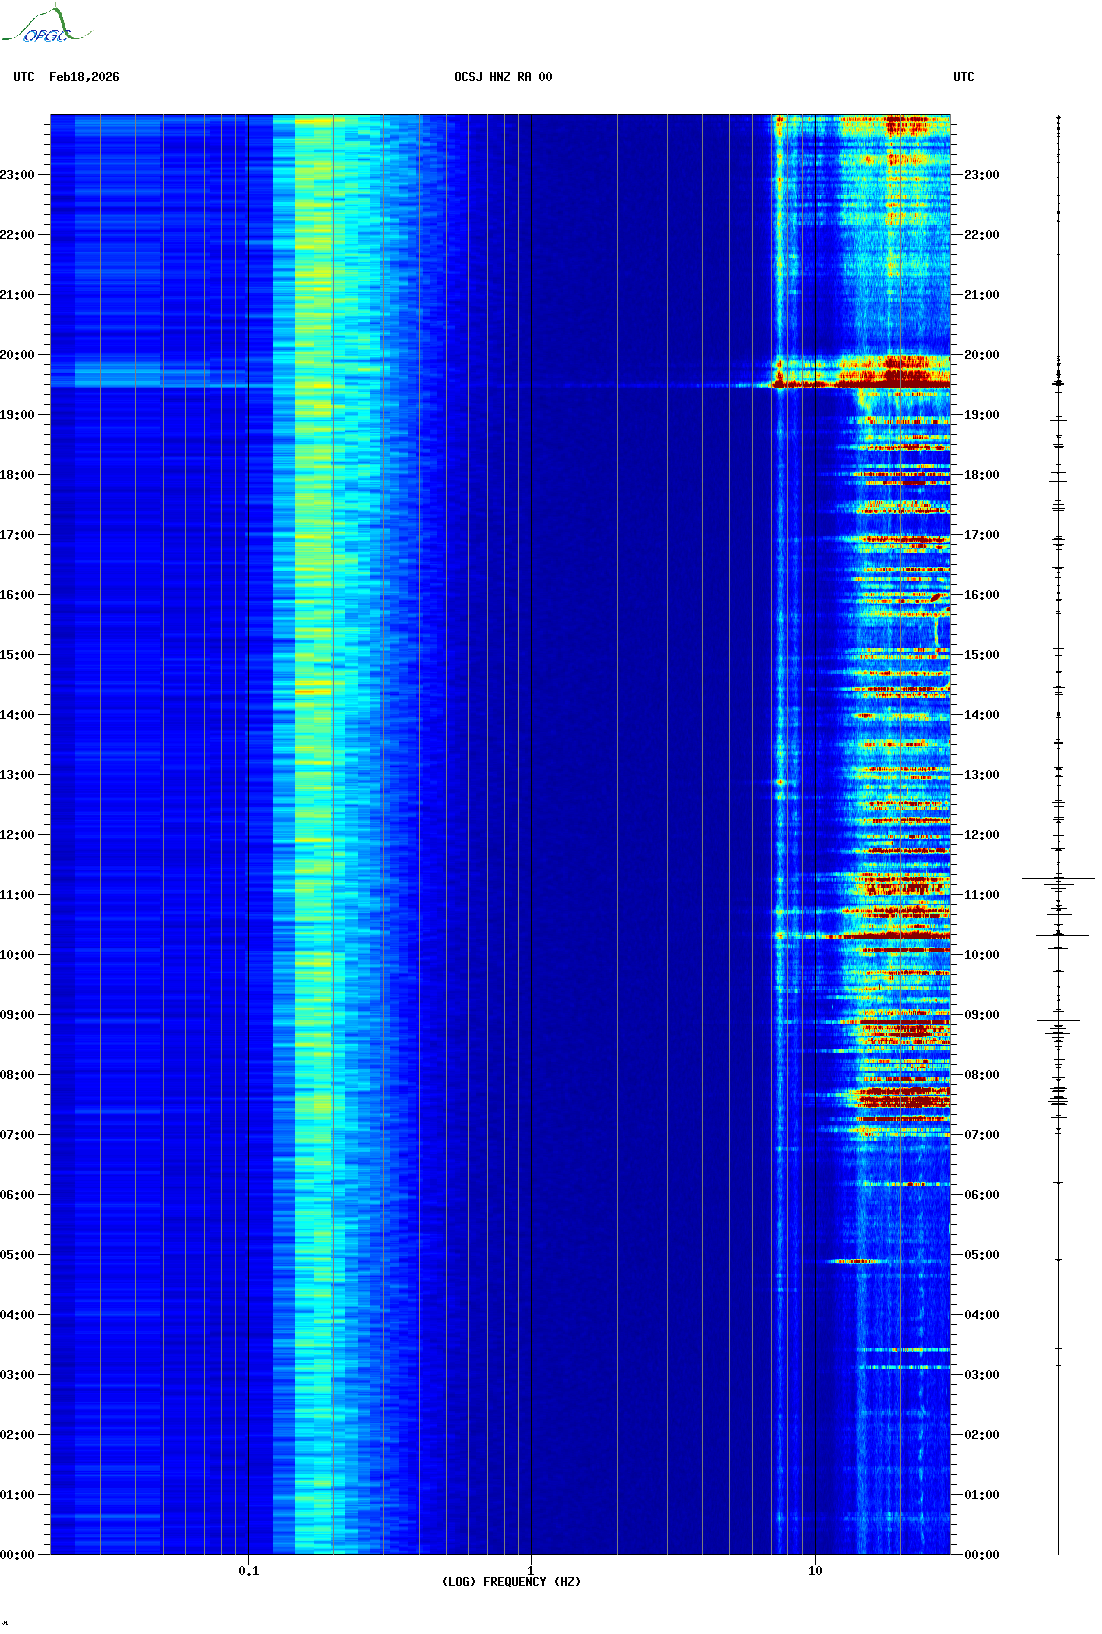Click the 14:00 label on the right time axis
Viewport: 1102px width, 1634px height.
(981, 715)
